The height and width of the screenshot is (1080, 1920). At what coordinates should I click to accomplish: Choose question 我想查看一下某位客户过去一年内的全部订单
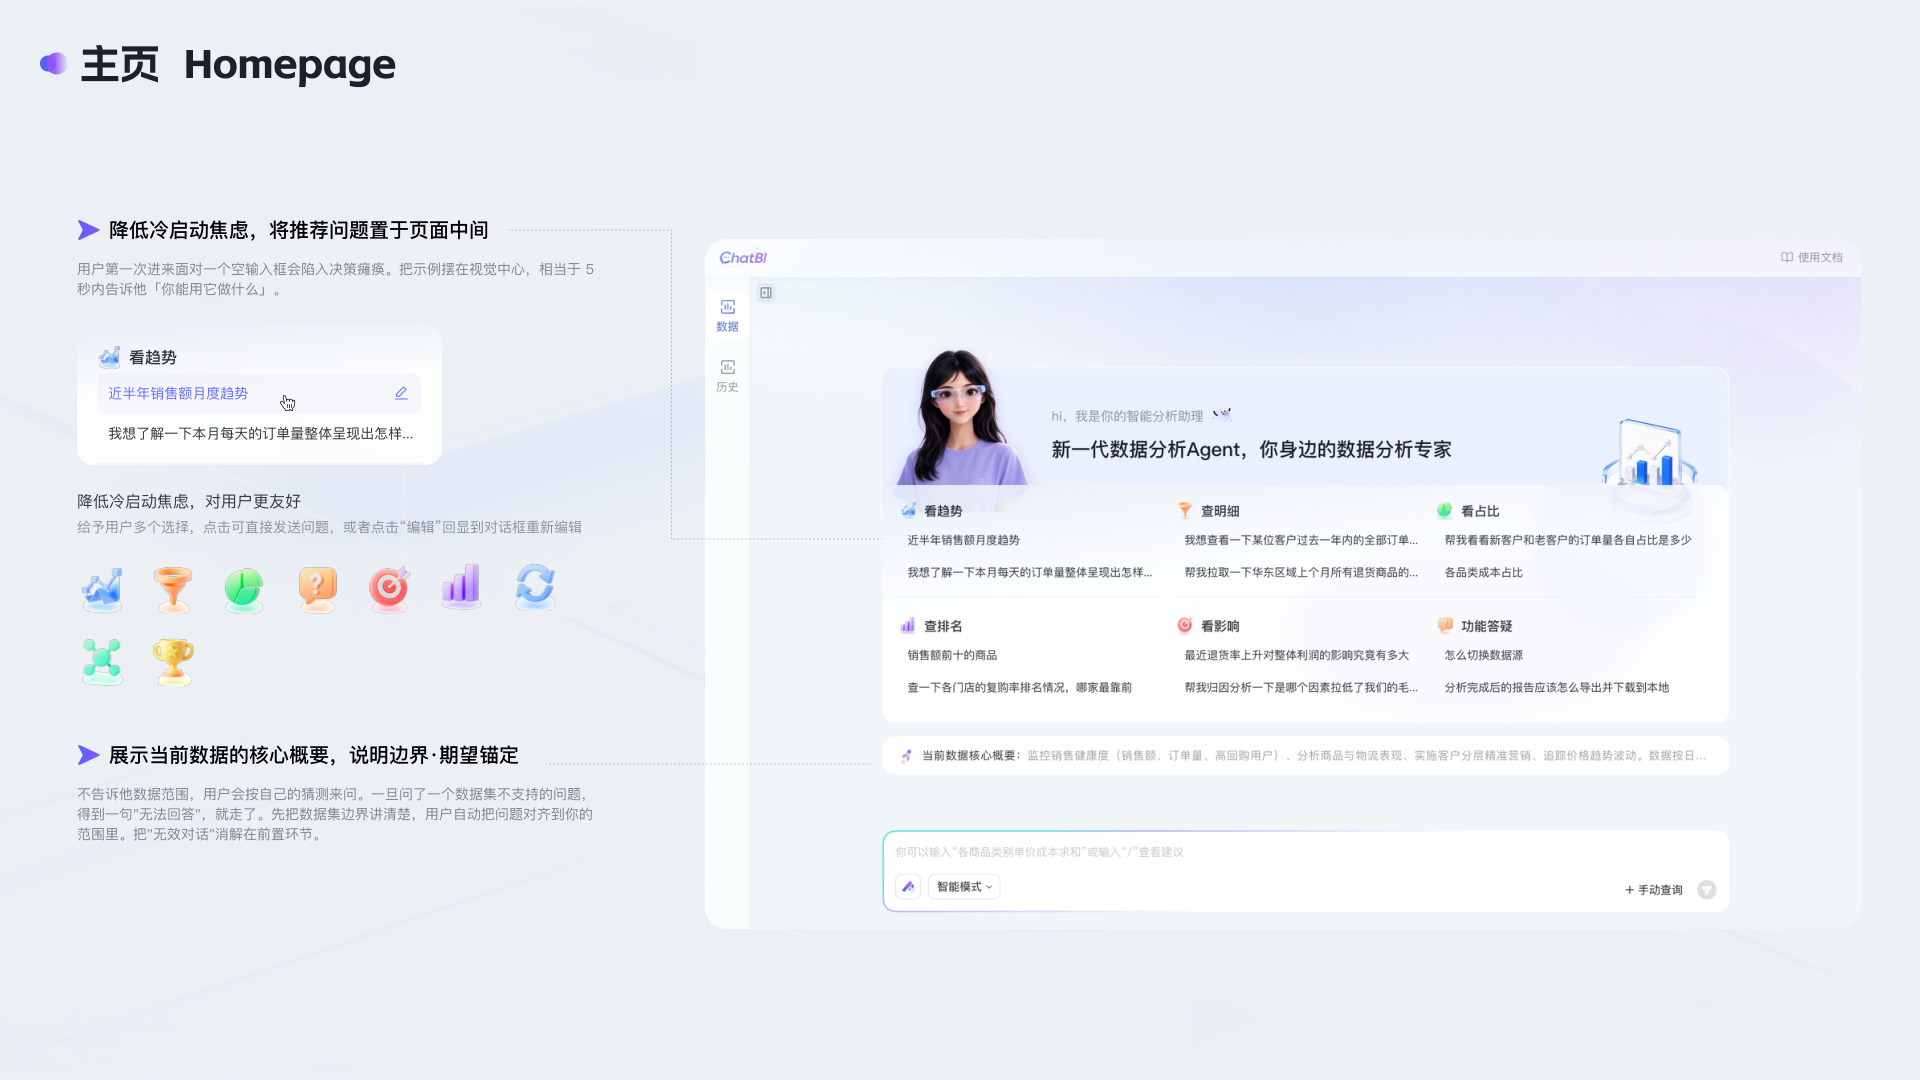tap(1301, 540)
